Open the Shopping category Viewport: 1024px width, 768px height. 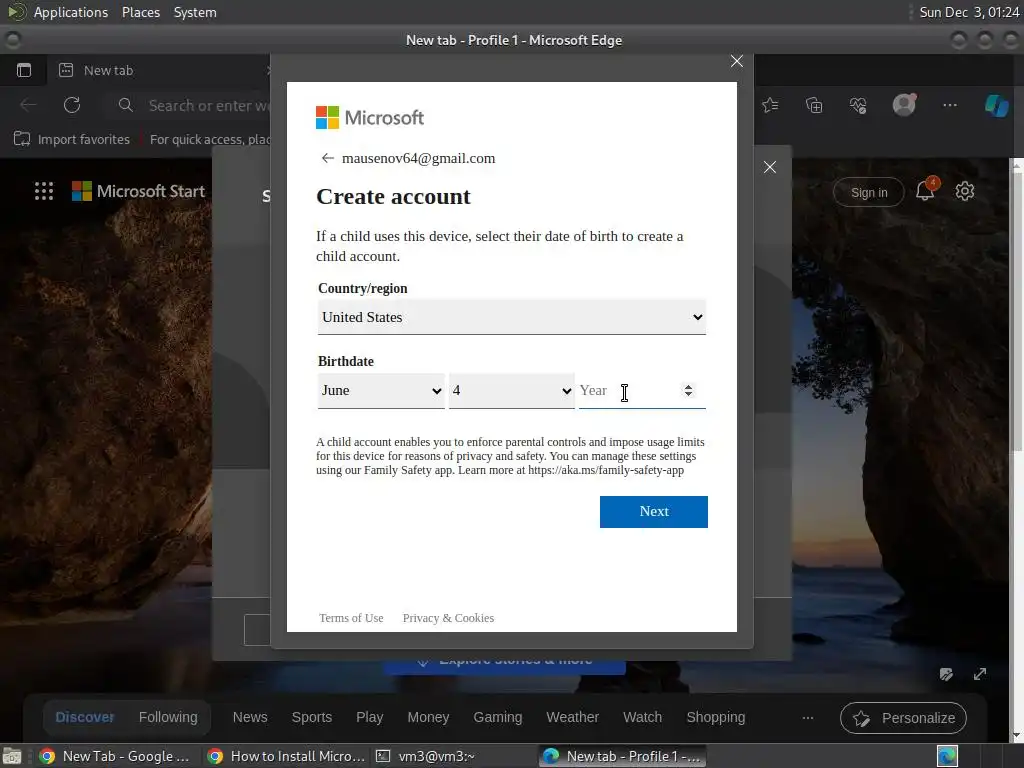pyautogui.click(x=715, y=717)
